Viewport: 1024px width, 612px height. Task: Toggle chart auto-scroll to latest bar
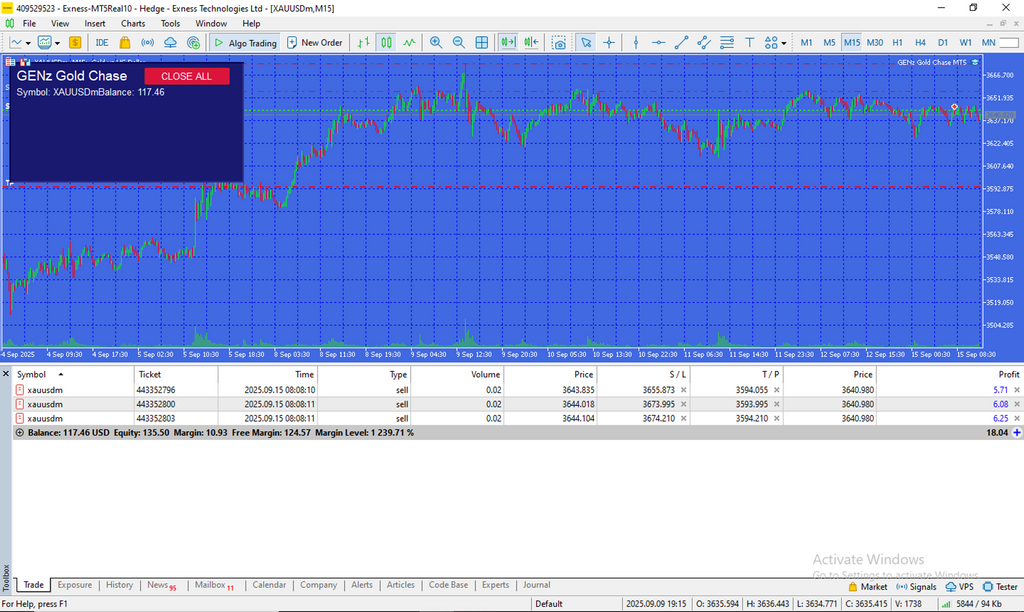click(508, 43)
